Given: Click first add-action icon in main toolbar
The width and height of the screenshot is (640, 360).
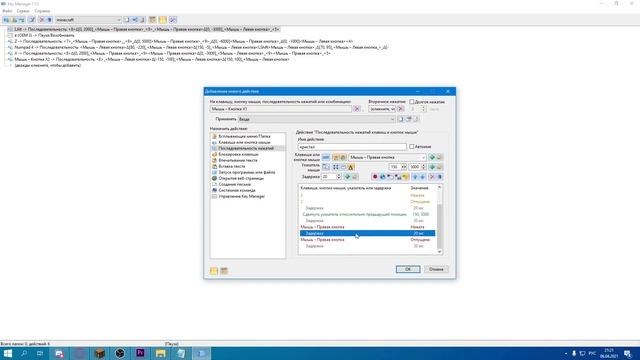Looking at the screenshot, I should 6,20.
